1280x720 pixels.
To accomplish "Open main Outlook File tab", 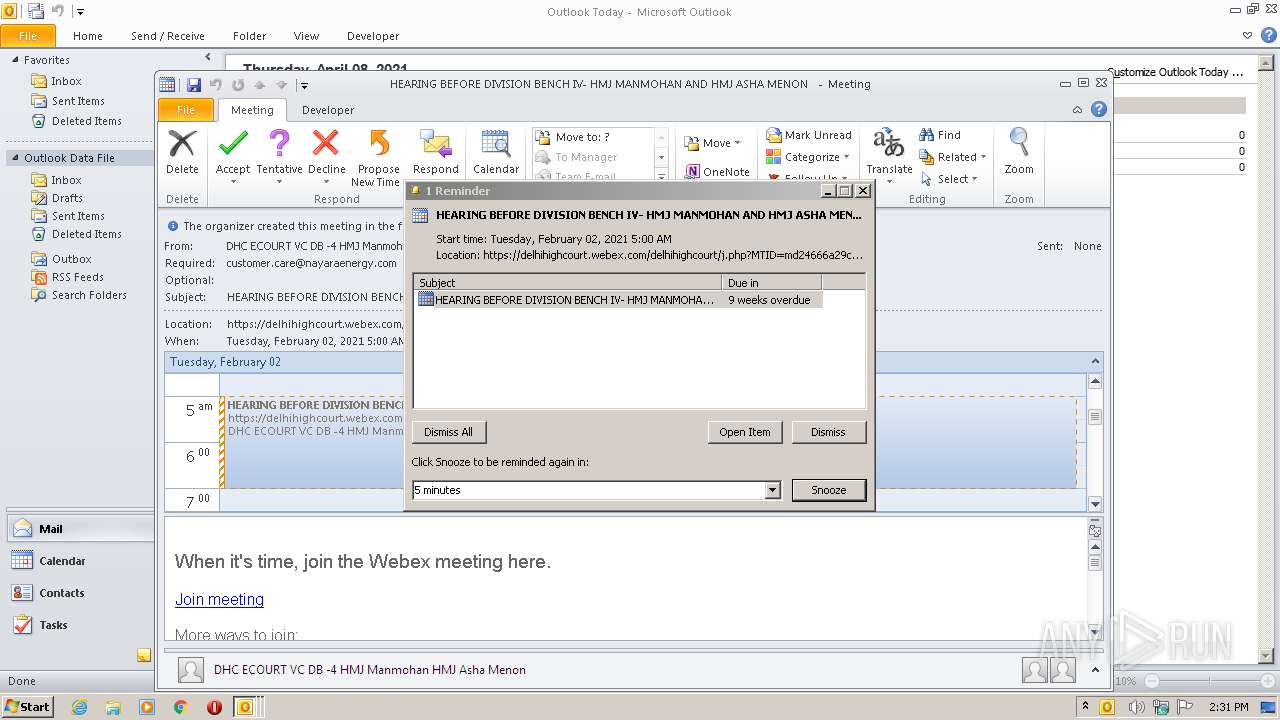I will point(28,36).
